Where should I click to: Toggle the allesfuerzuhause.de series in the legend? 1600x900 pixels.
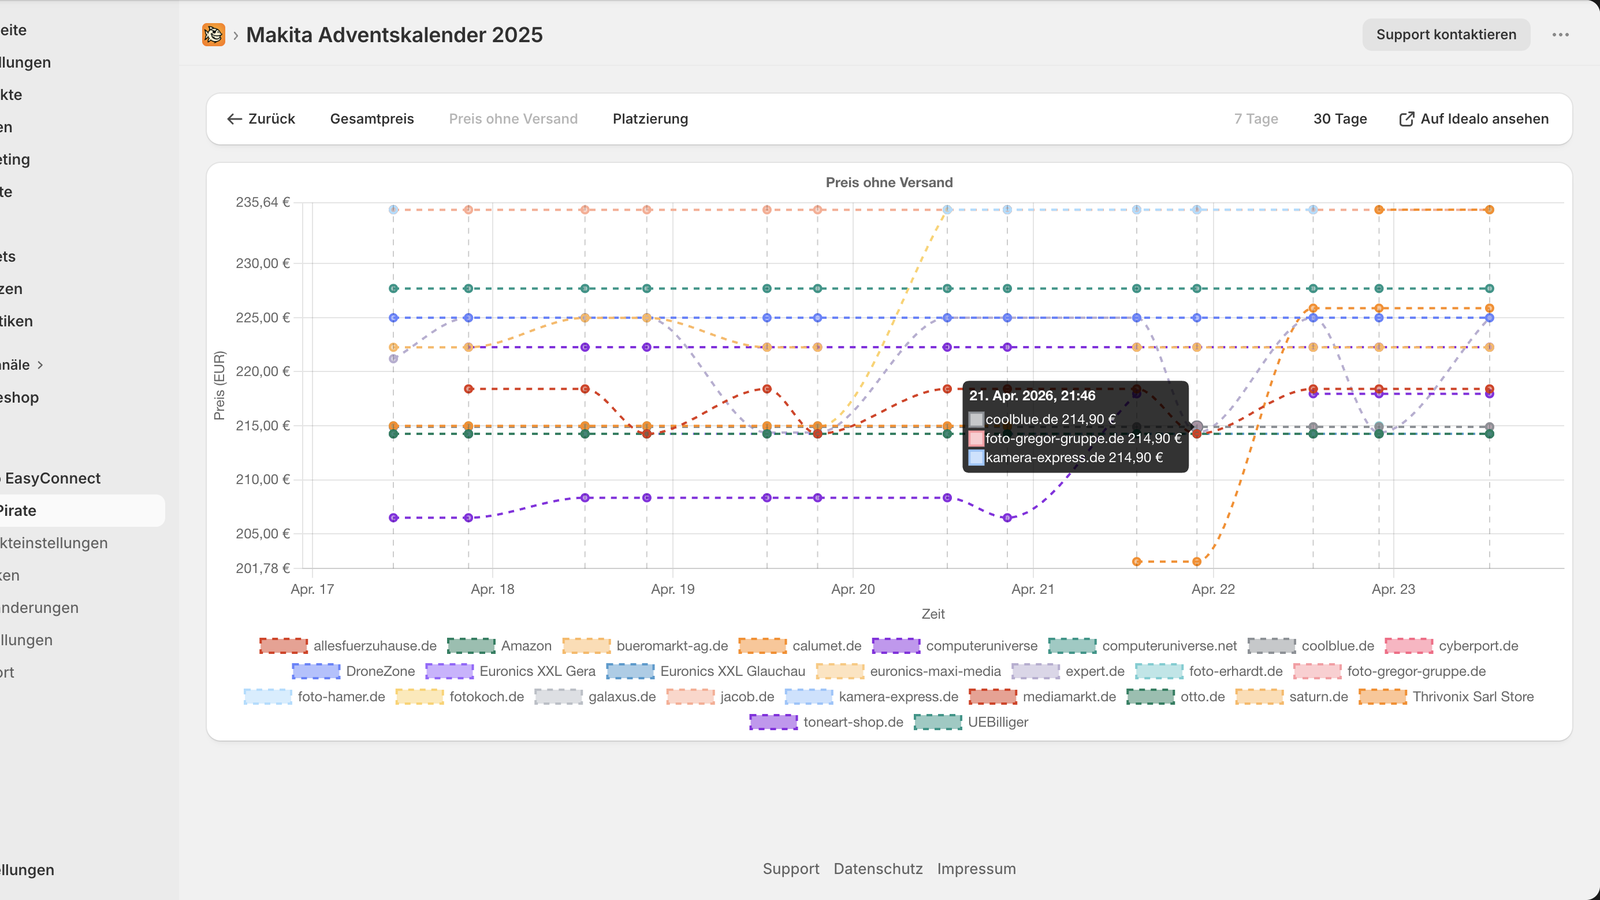[x=348, y=646]
